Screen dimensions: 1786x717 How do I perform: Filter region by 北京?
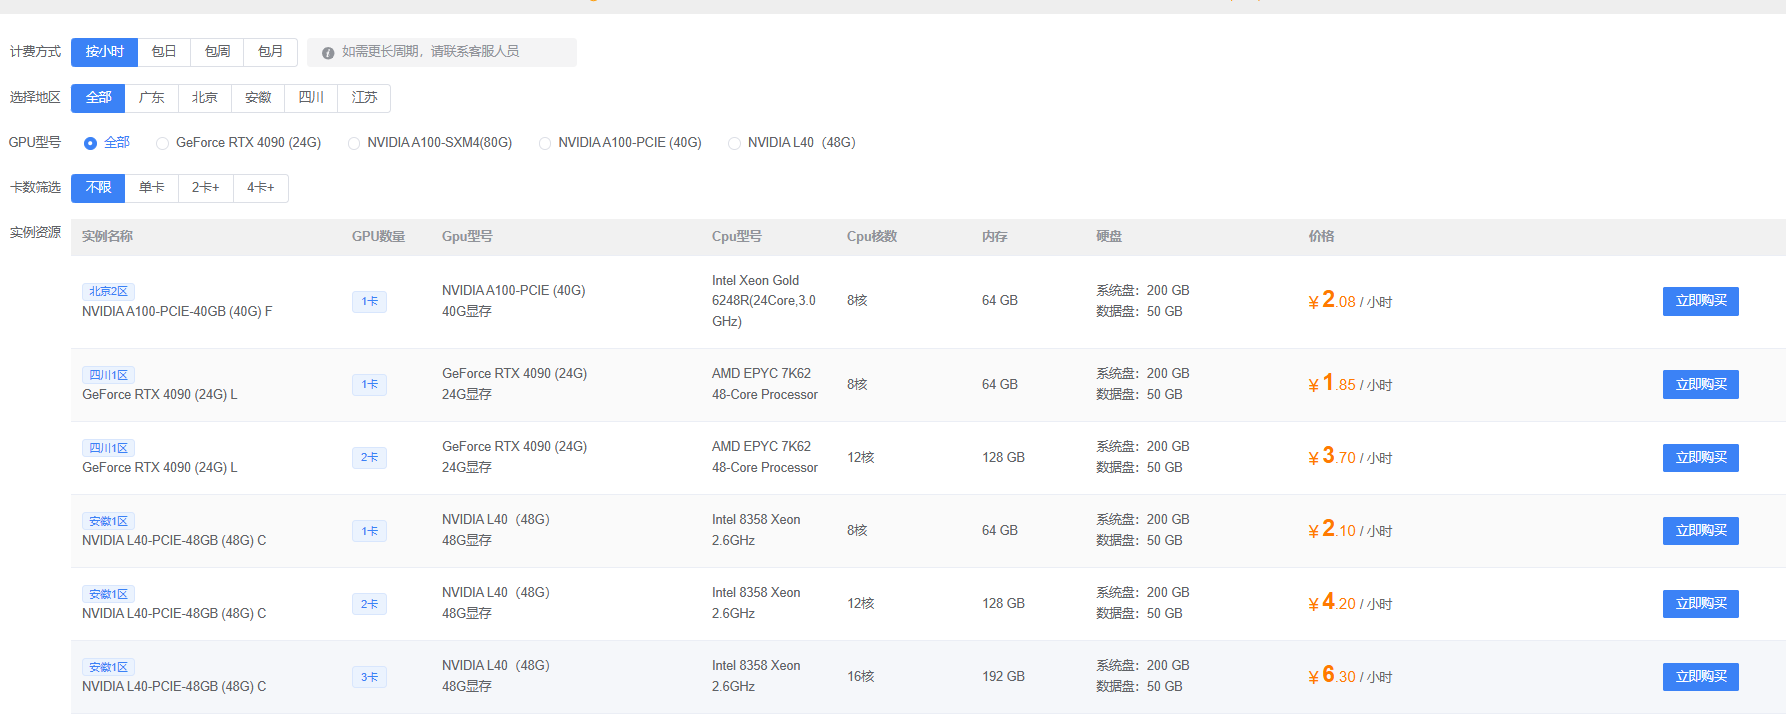205,98
